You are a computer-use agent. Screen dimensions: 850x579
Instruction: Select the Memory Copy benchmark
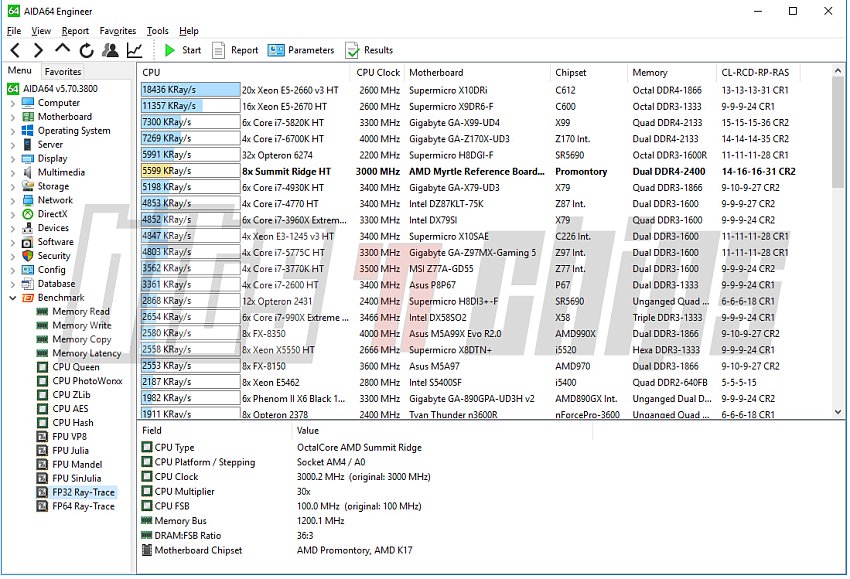[82, 339]
